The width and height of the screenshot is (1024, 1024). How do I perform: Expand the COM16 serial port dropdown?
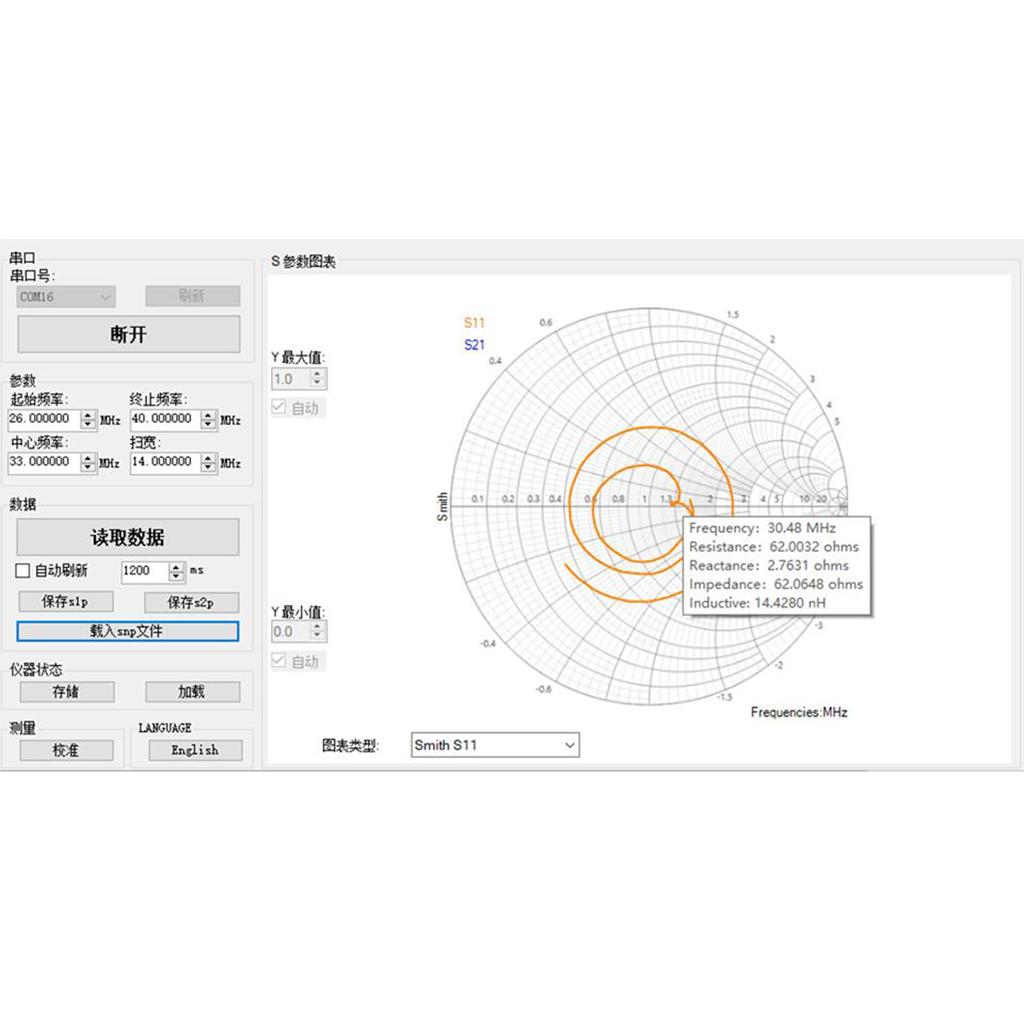tap(66, 297)
